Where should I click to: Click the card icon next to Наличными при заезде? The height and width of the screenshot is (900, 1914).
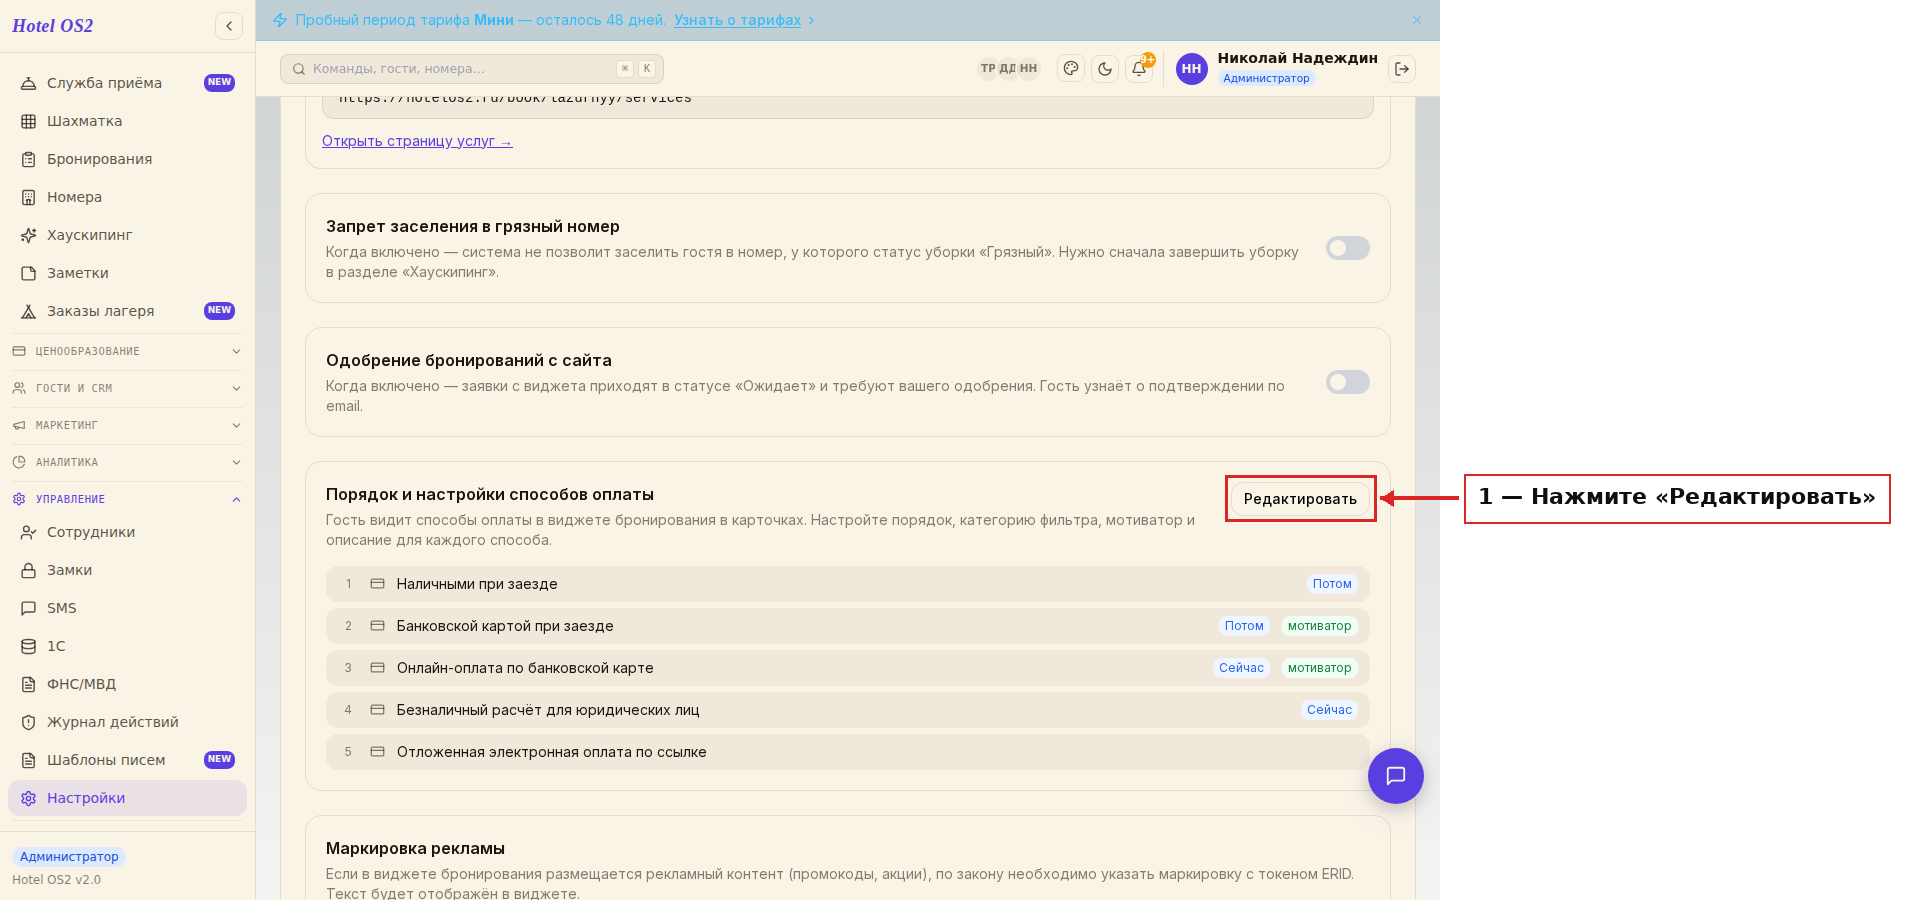(378, 584)
